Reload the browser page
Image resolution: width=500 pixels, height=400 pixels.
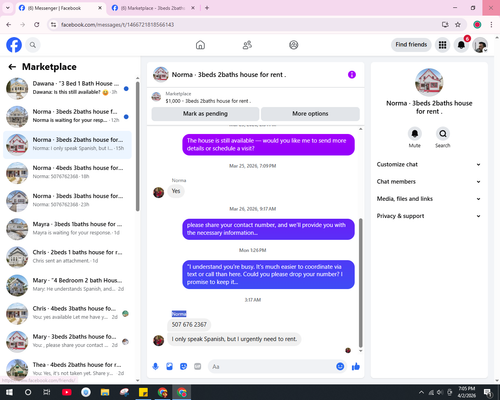(x=37, y=25)
